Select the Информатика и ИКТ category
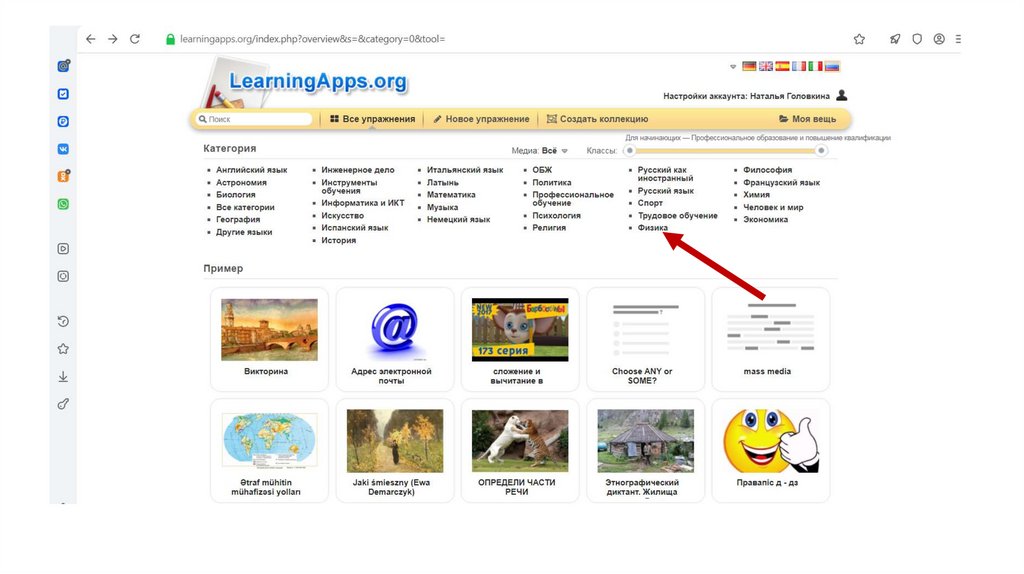This screenshot has width=1024, height=574. tap(362, 203)
